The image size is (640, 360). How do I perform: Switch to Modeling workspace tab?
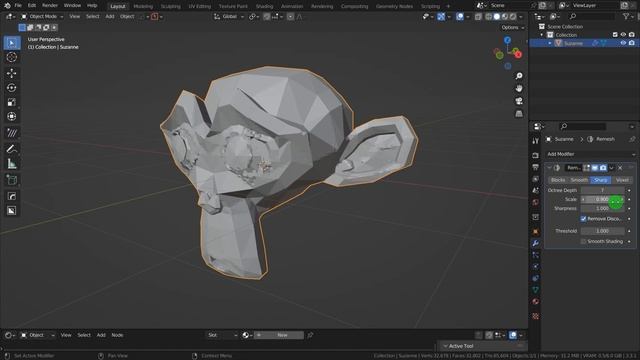pyautogui.click(x=143, y=6)
